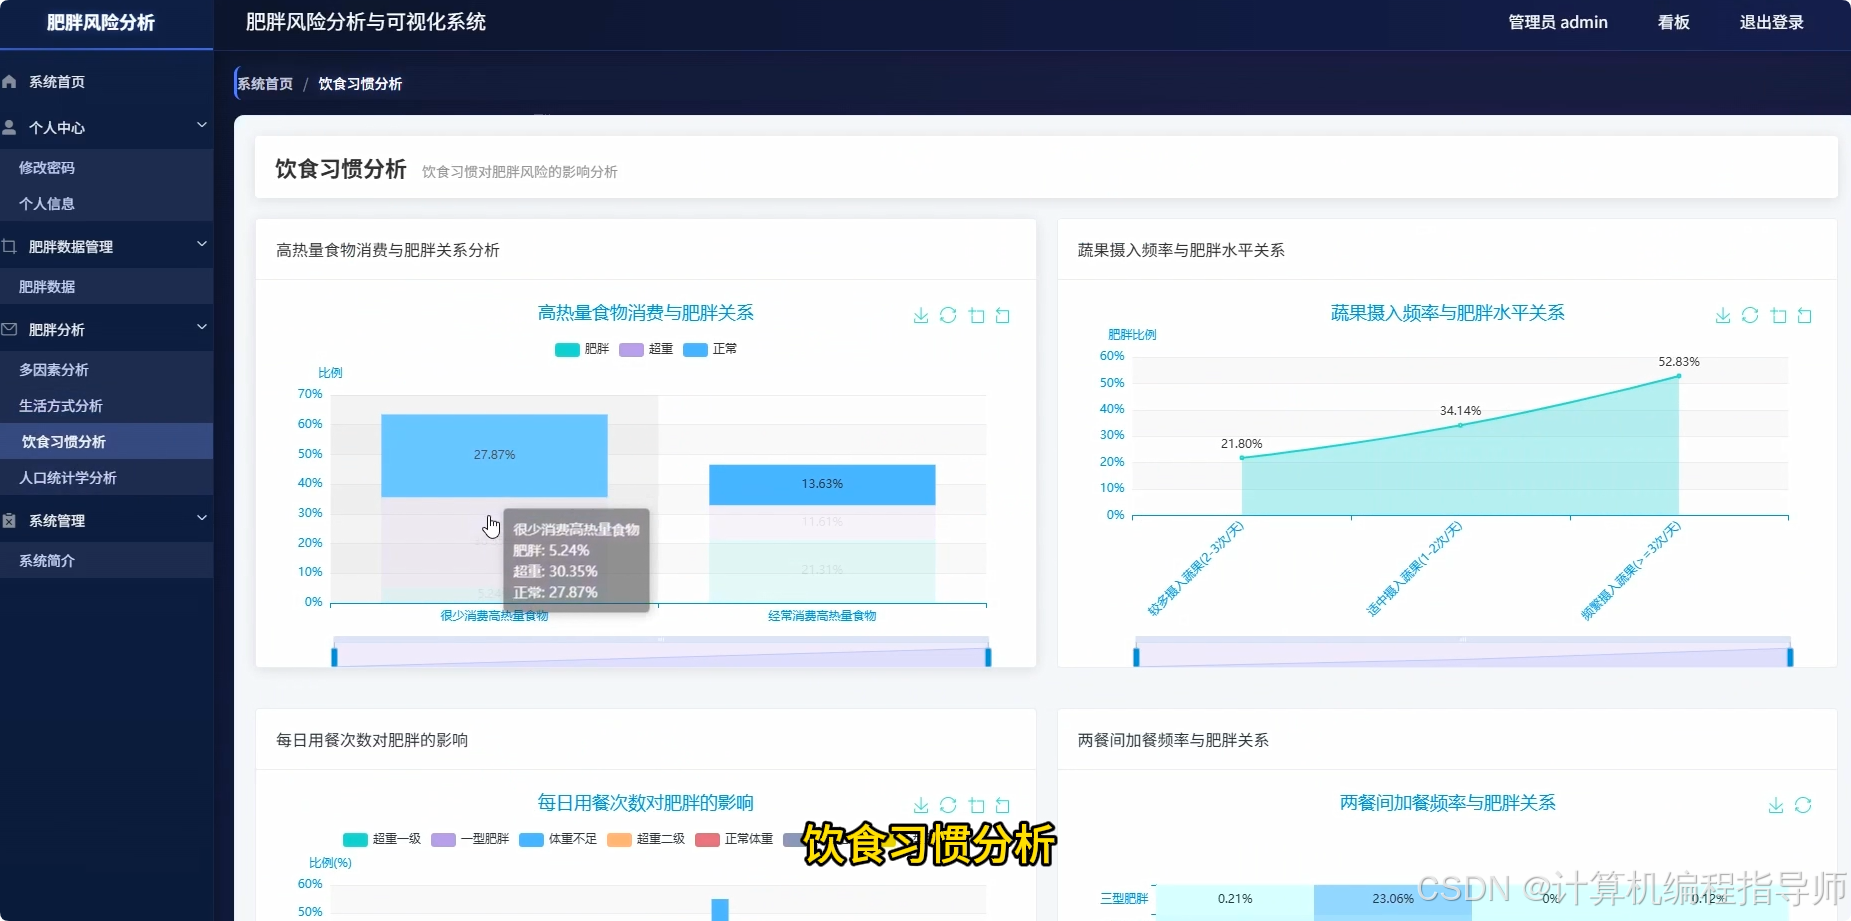Select box zoom on 高热量食物消费 chart
This screenshot has height=921, width=1851.
point(977,315)
